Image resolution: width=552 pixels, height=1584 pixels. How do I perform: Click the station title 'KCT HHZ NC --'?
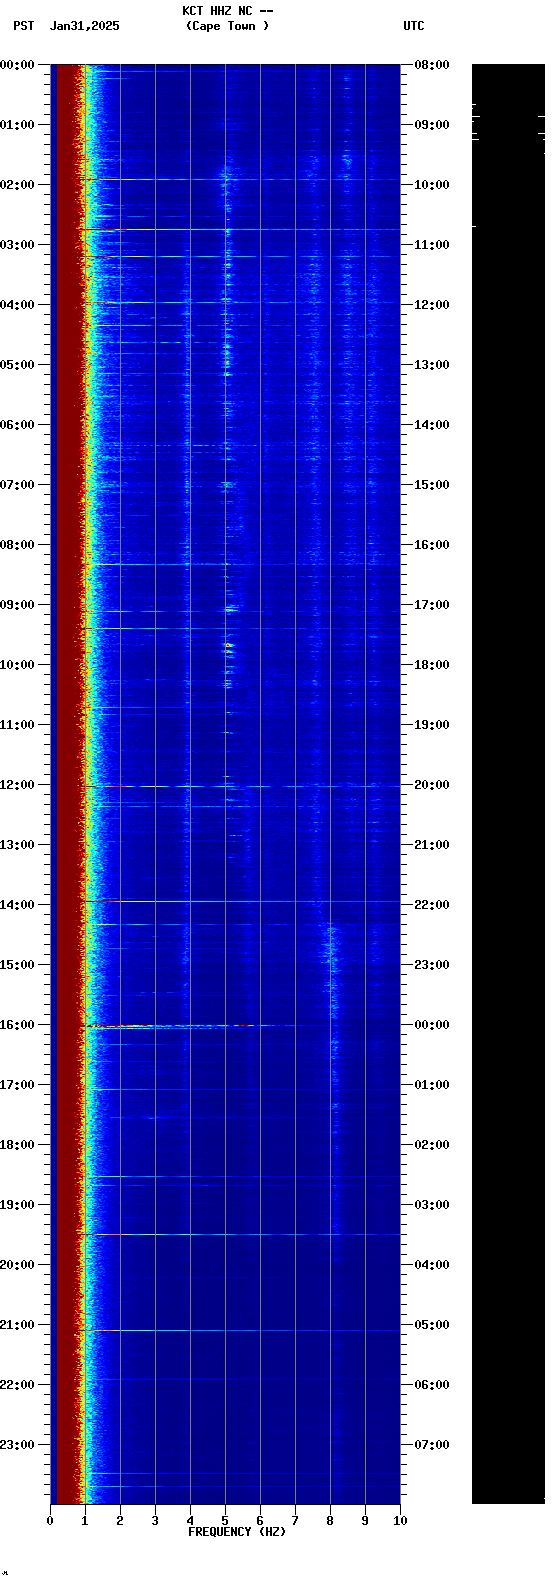(x=228, y=11)
